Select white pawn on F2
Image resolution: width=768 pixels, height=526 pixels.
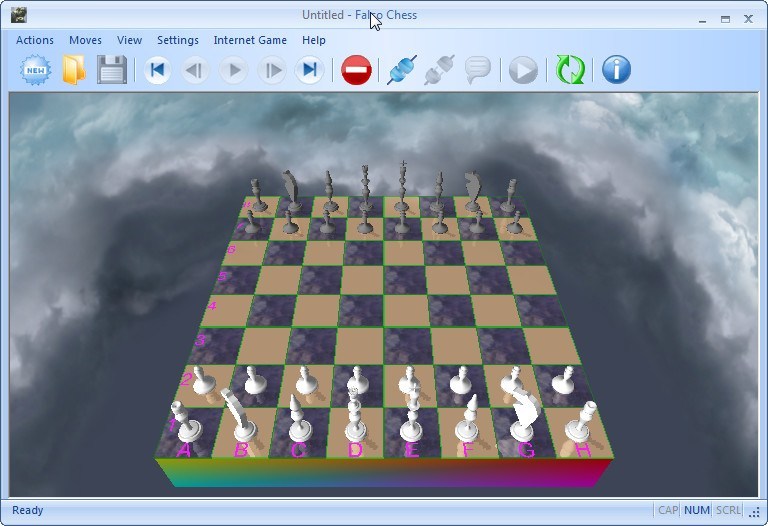click(461, 382)
